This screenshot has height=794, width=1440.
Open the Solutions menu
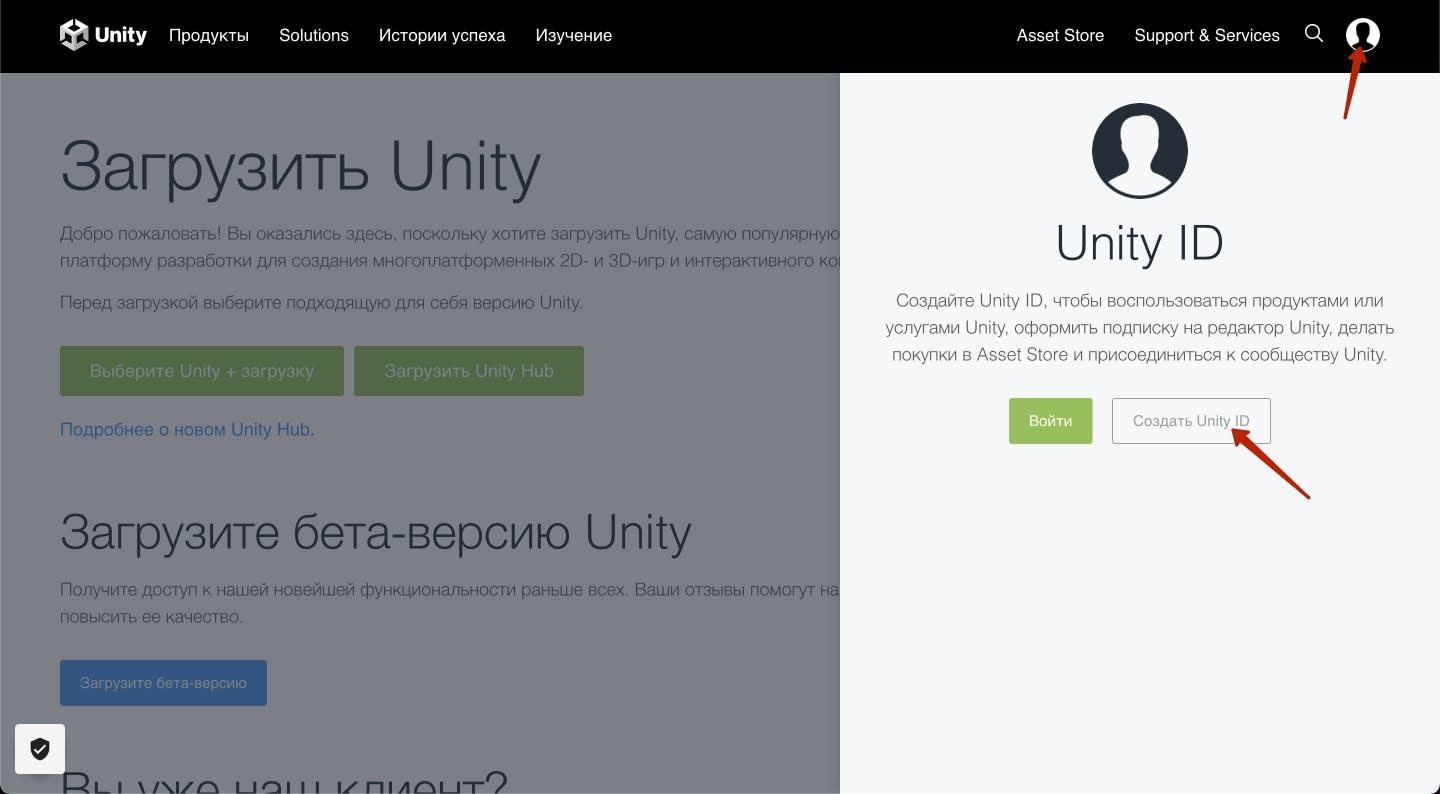(314, 36)
